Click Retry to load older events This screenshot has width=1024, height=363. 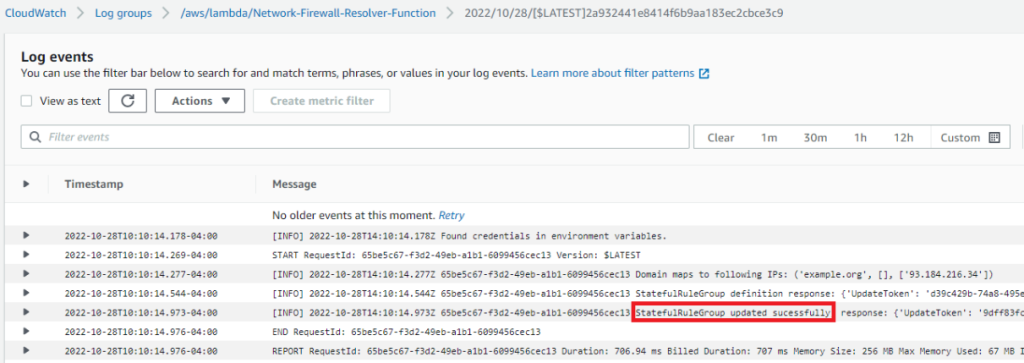point(451,215)
